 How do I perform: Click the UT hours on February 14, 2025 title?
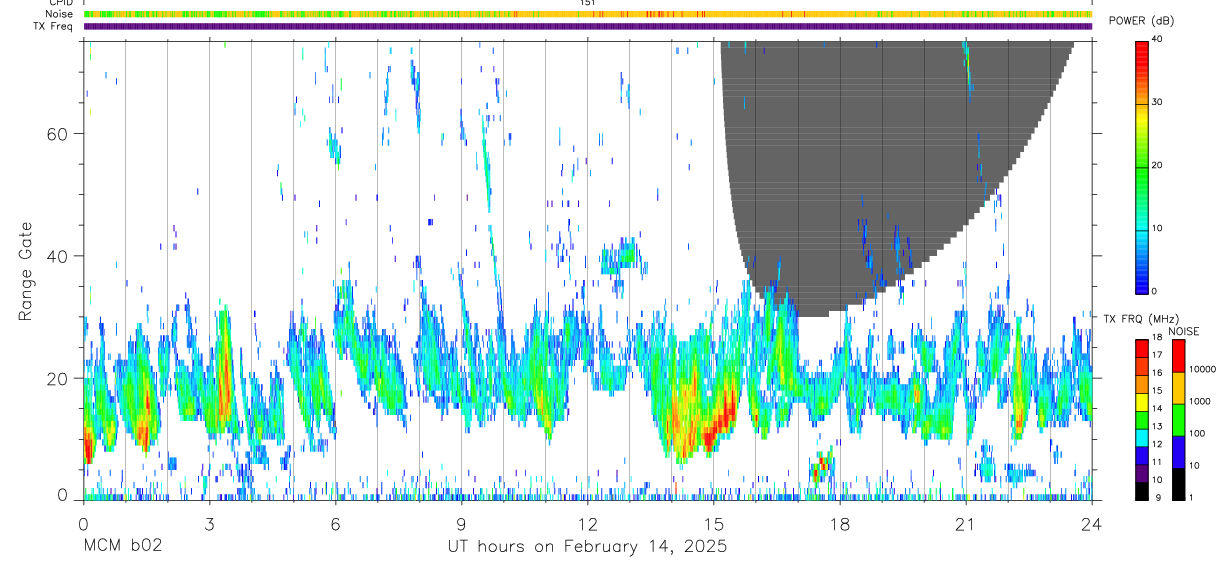coord(587,547)
